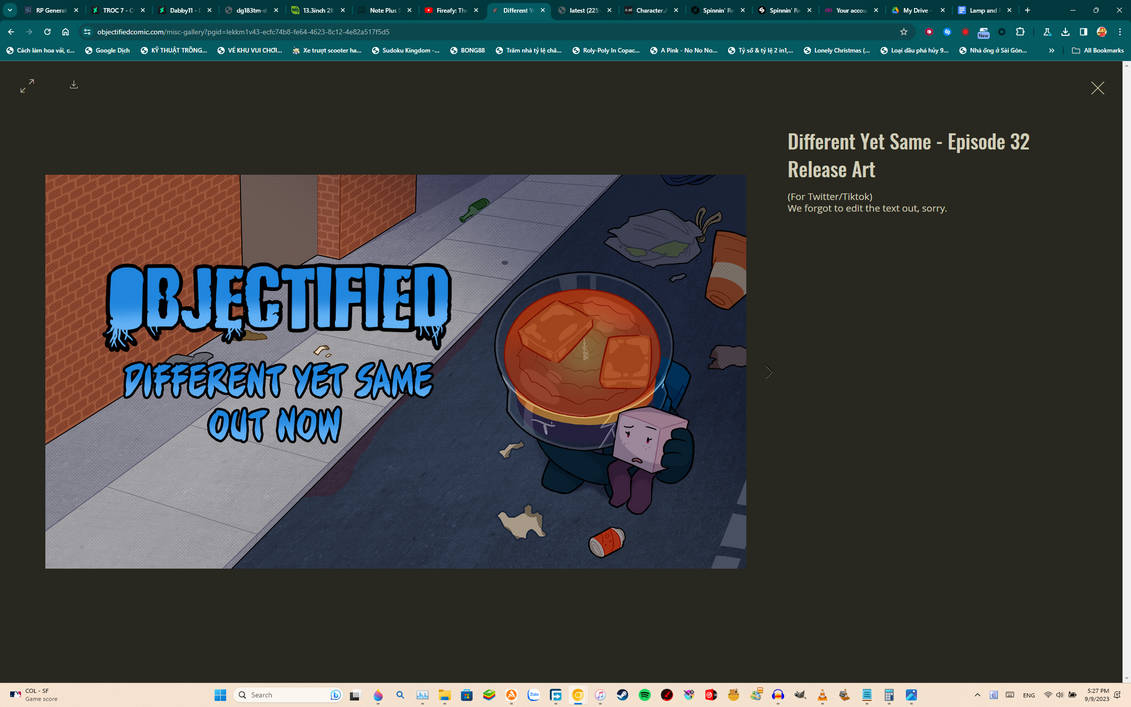The width and height of the screenshot is (1131, 707).
Task: Open Microsoft Store from the taskbar
Action: [467, 695]
